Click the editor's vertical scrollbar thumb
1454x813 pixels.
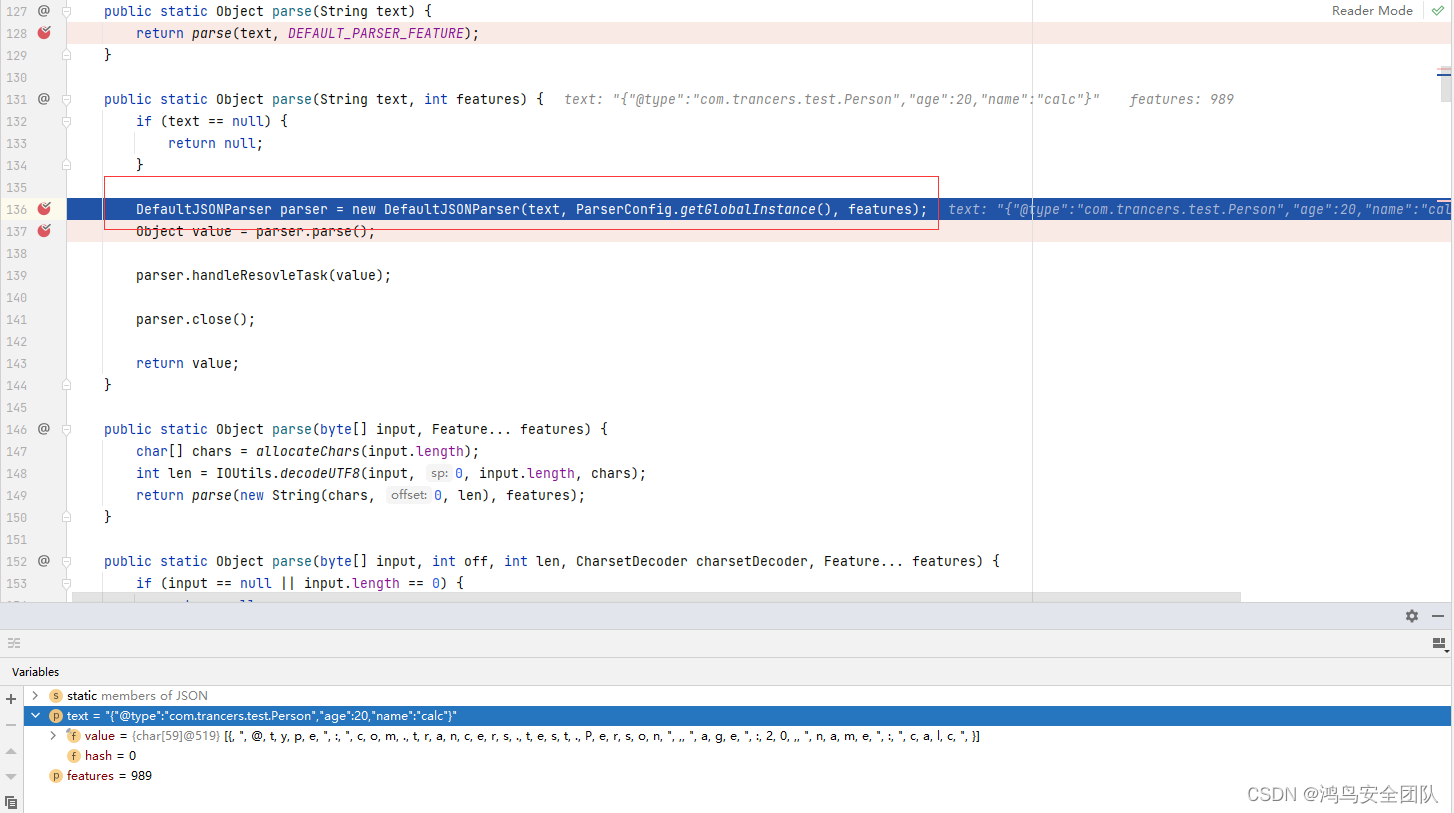point(1446,86)
